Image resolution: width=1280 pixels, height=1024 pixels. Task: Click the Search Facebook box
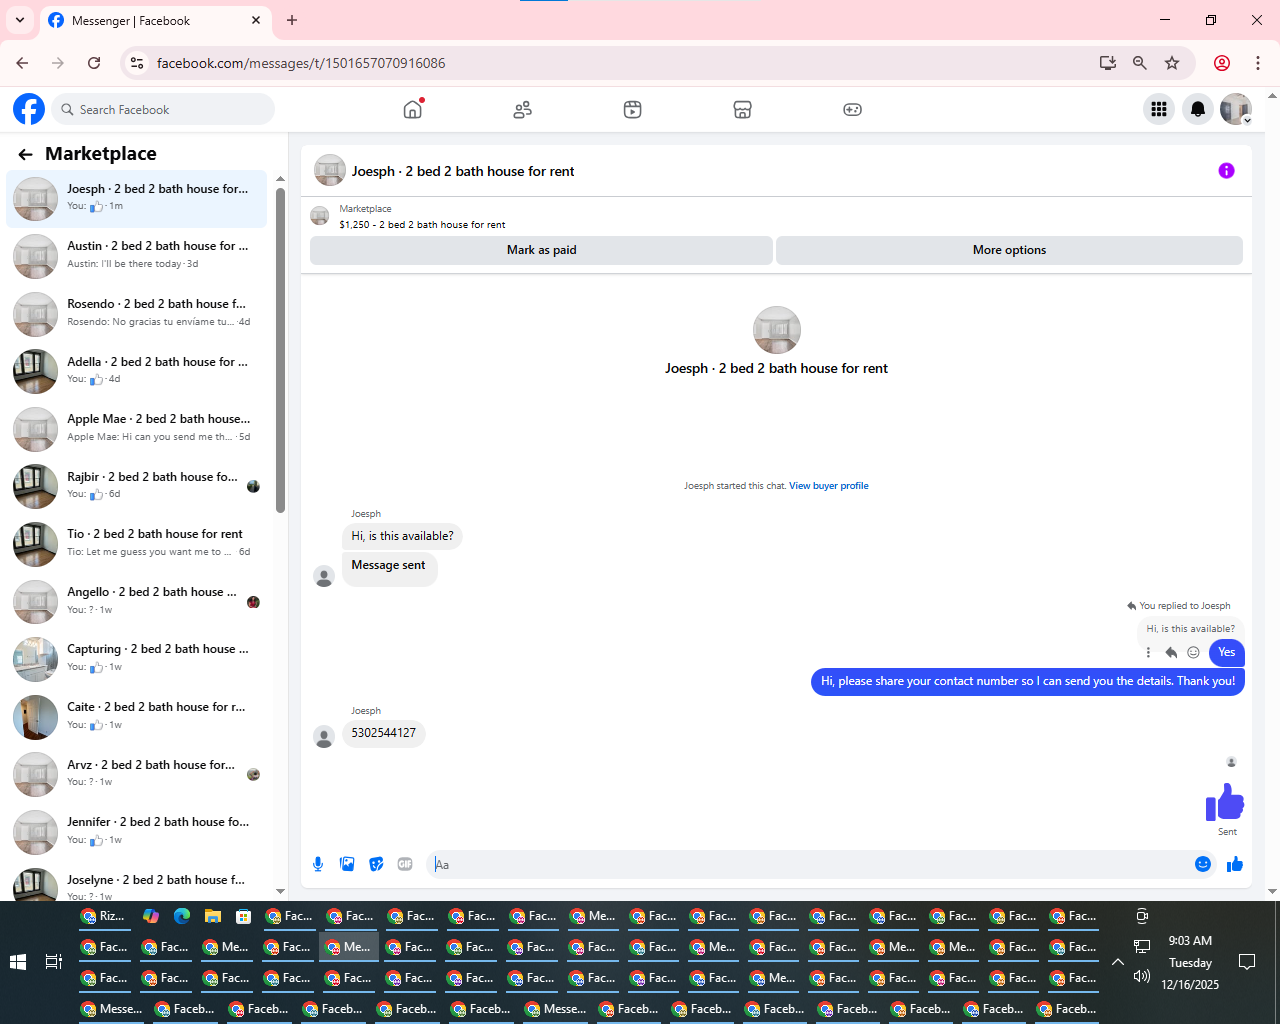coord(163,109)
